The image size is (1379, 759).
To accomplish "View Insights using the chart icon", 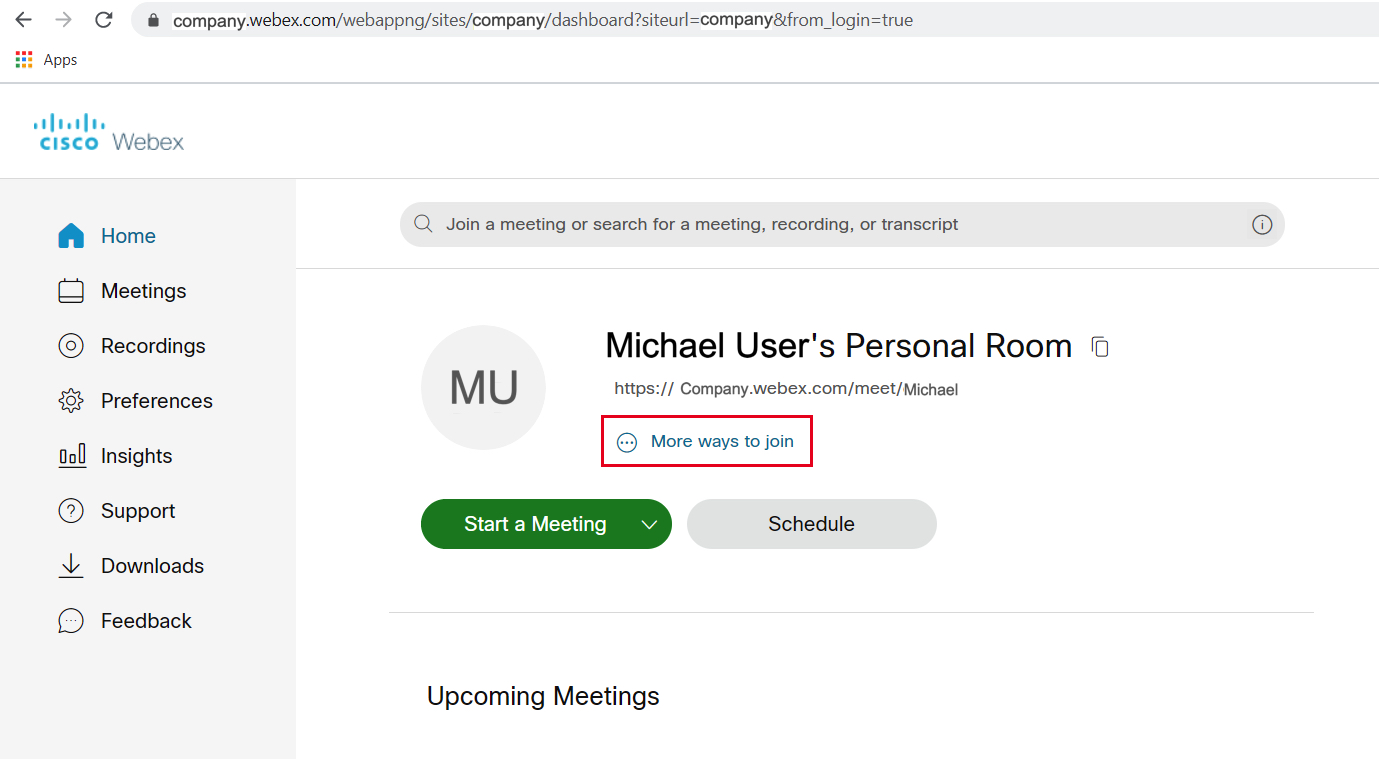I will point(71,455).
